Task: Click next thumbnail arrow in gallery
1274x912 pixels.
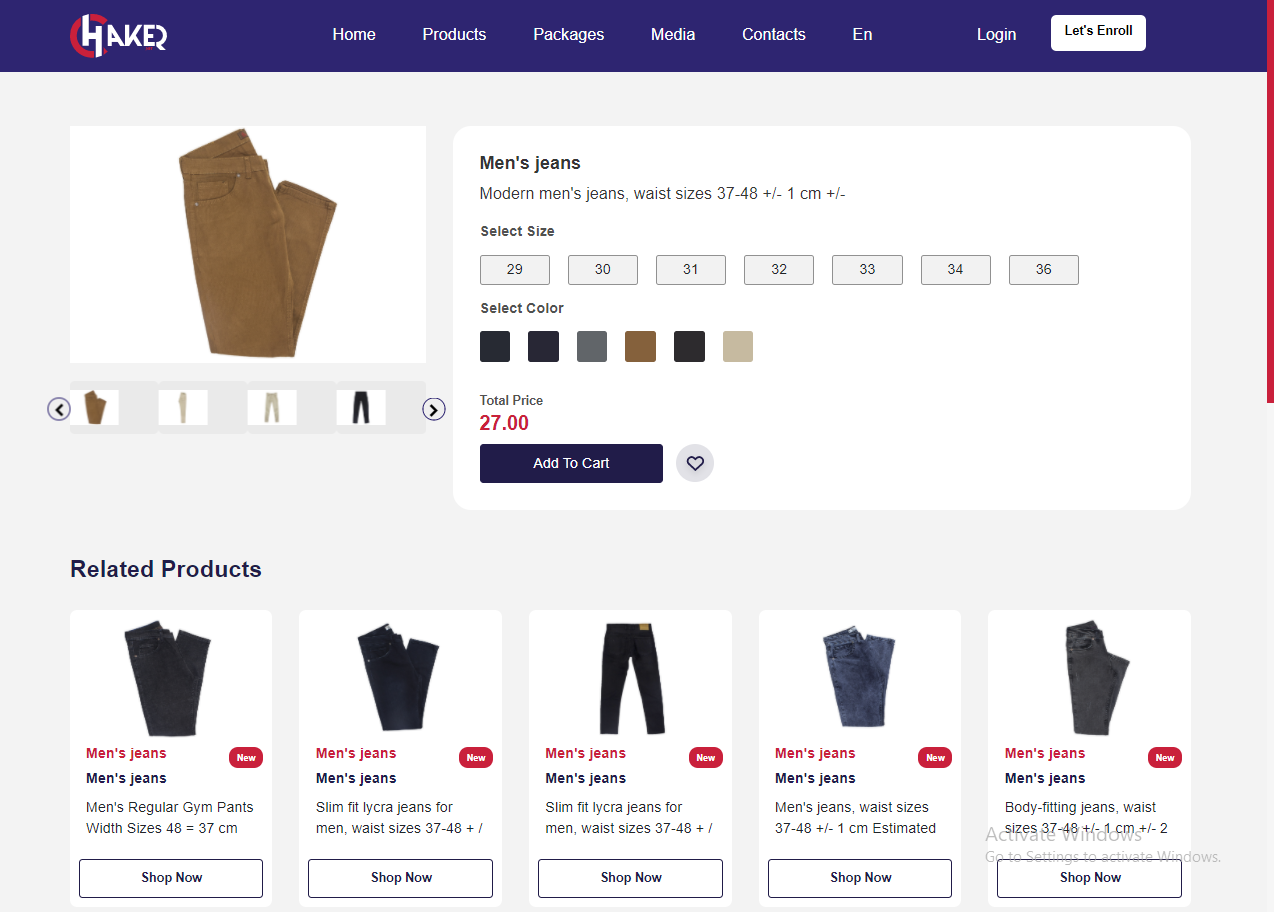Action: click(434, 409)
